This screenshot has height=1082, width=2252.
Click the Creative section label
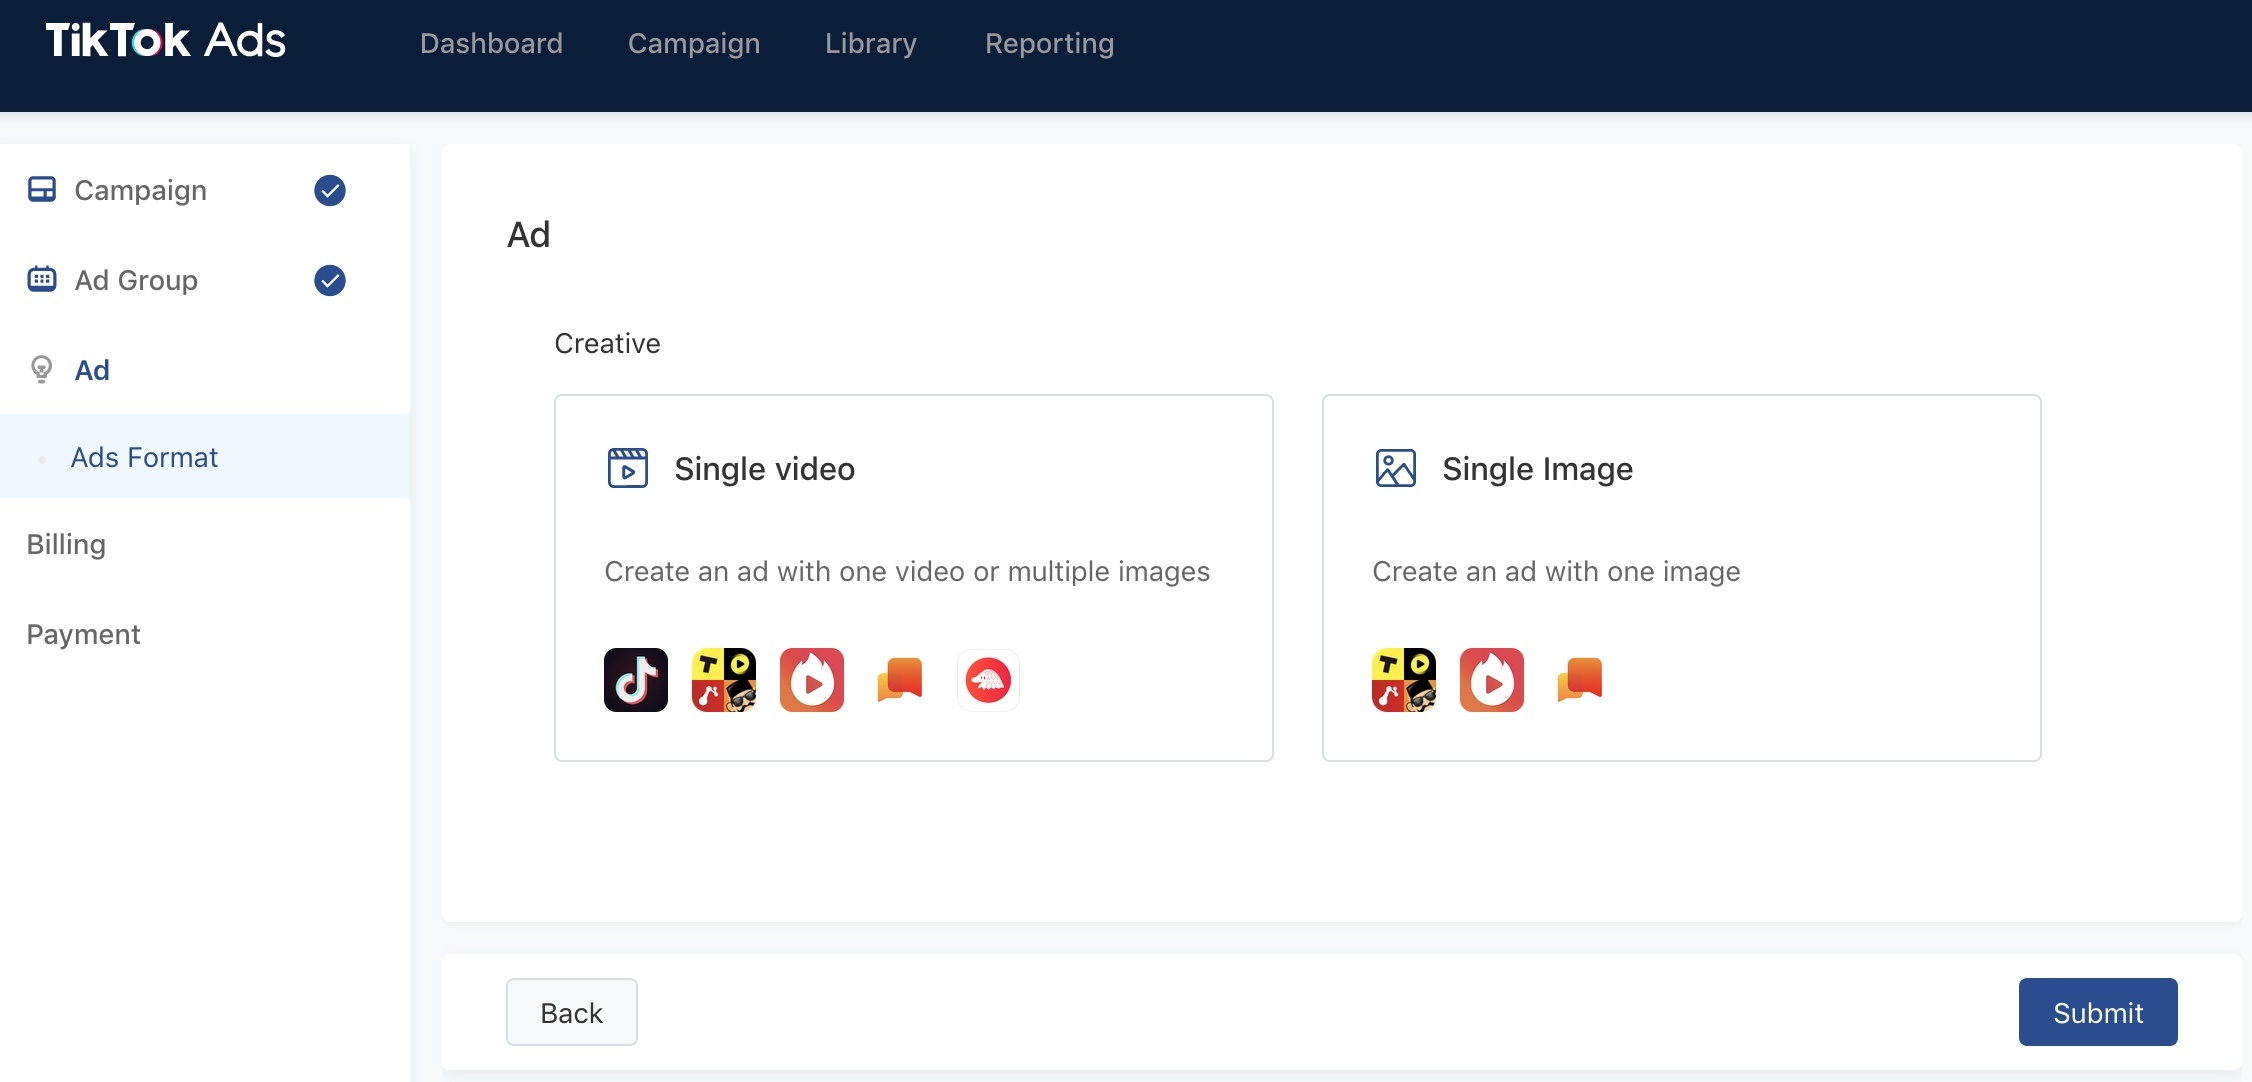click(607, 343)
